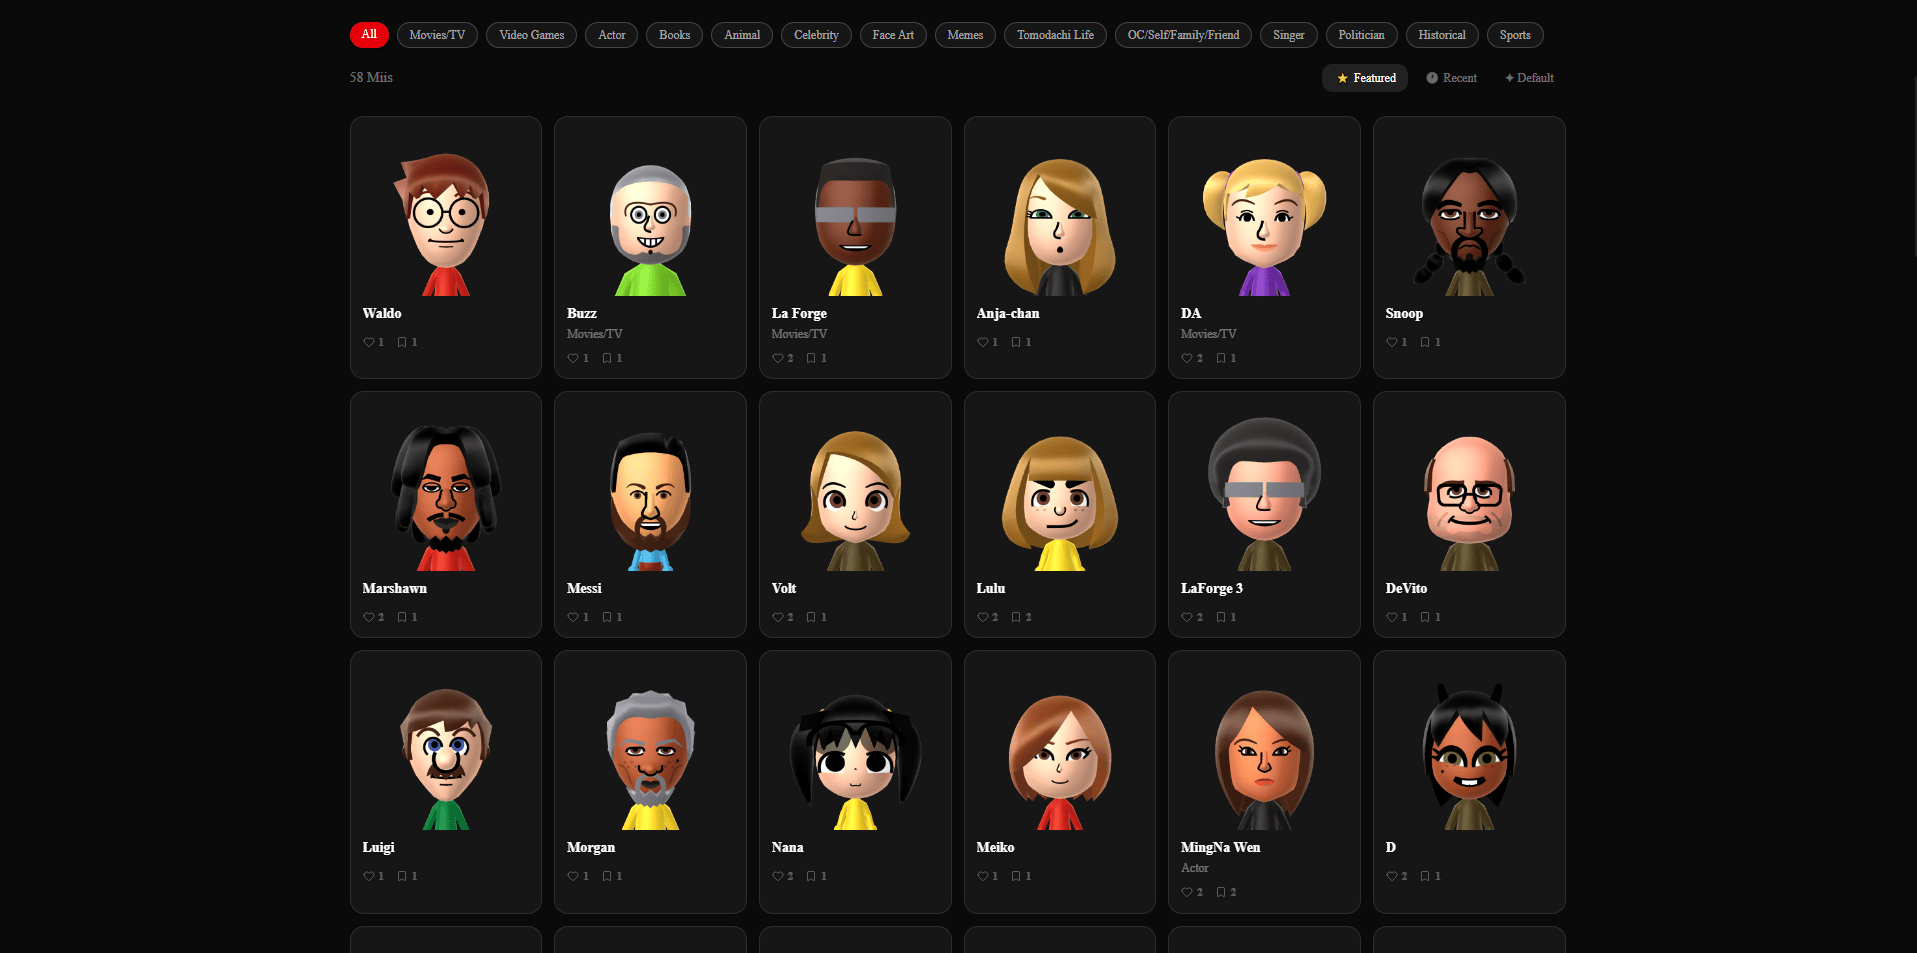Like the DA Mii
1917x953 pixels.
(1187, 358)
